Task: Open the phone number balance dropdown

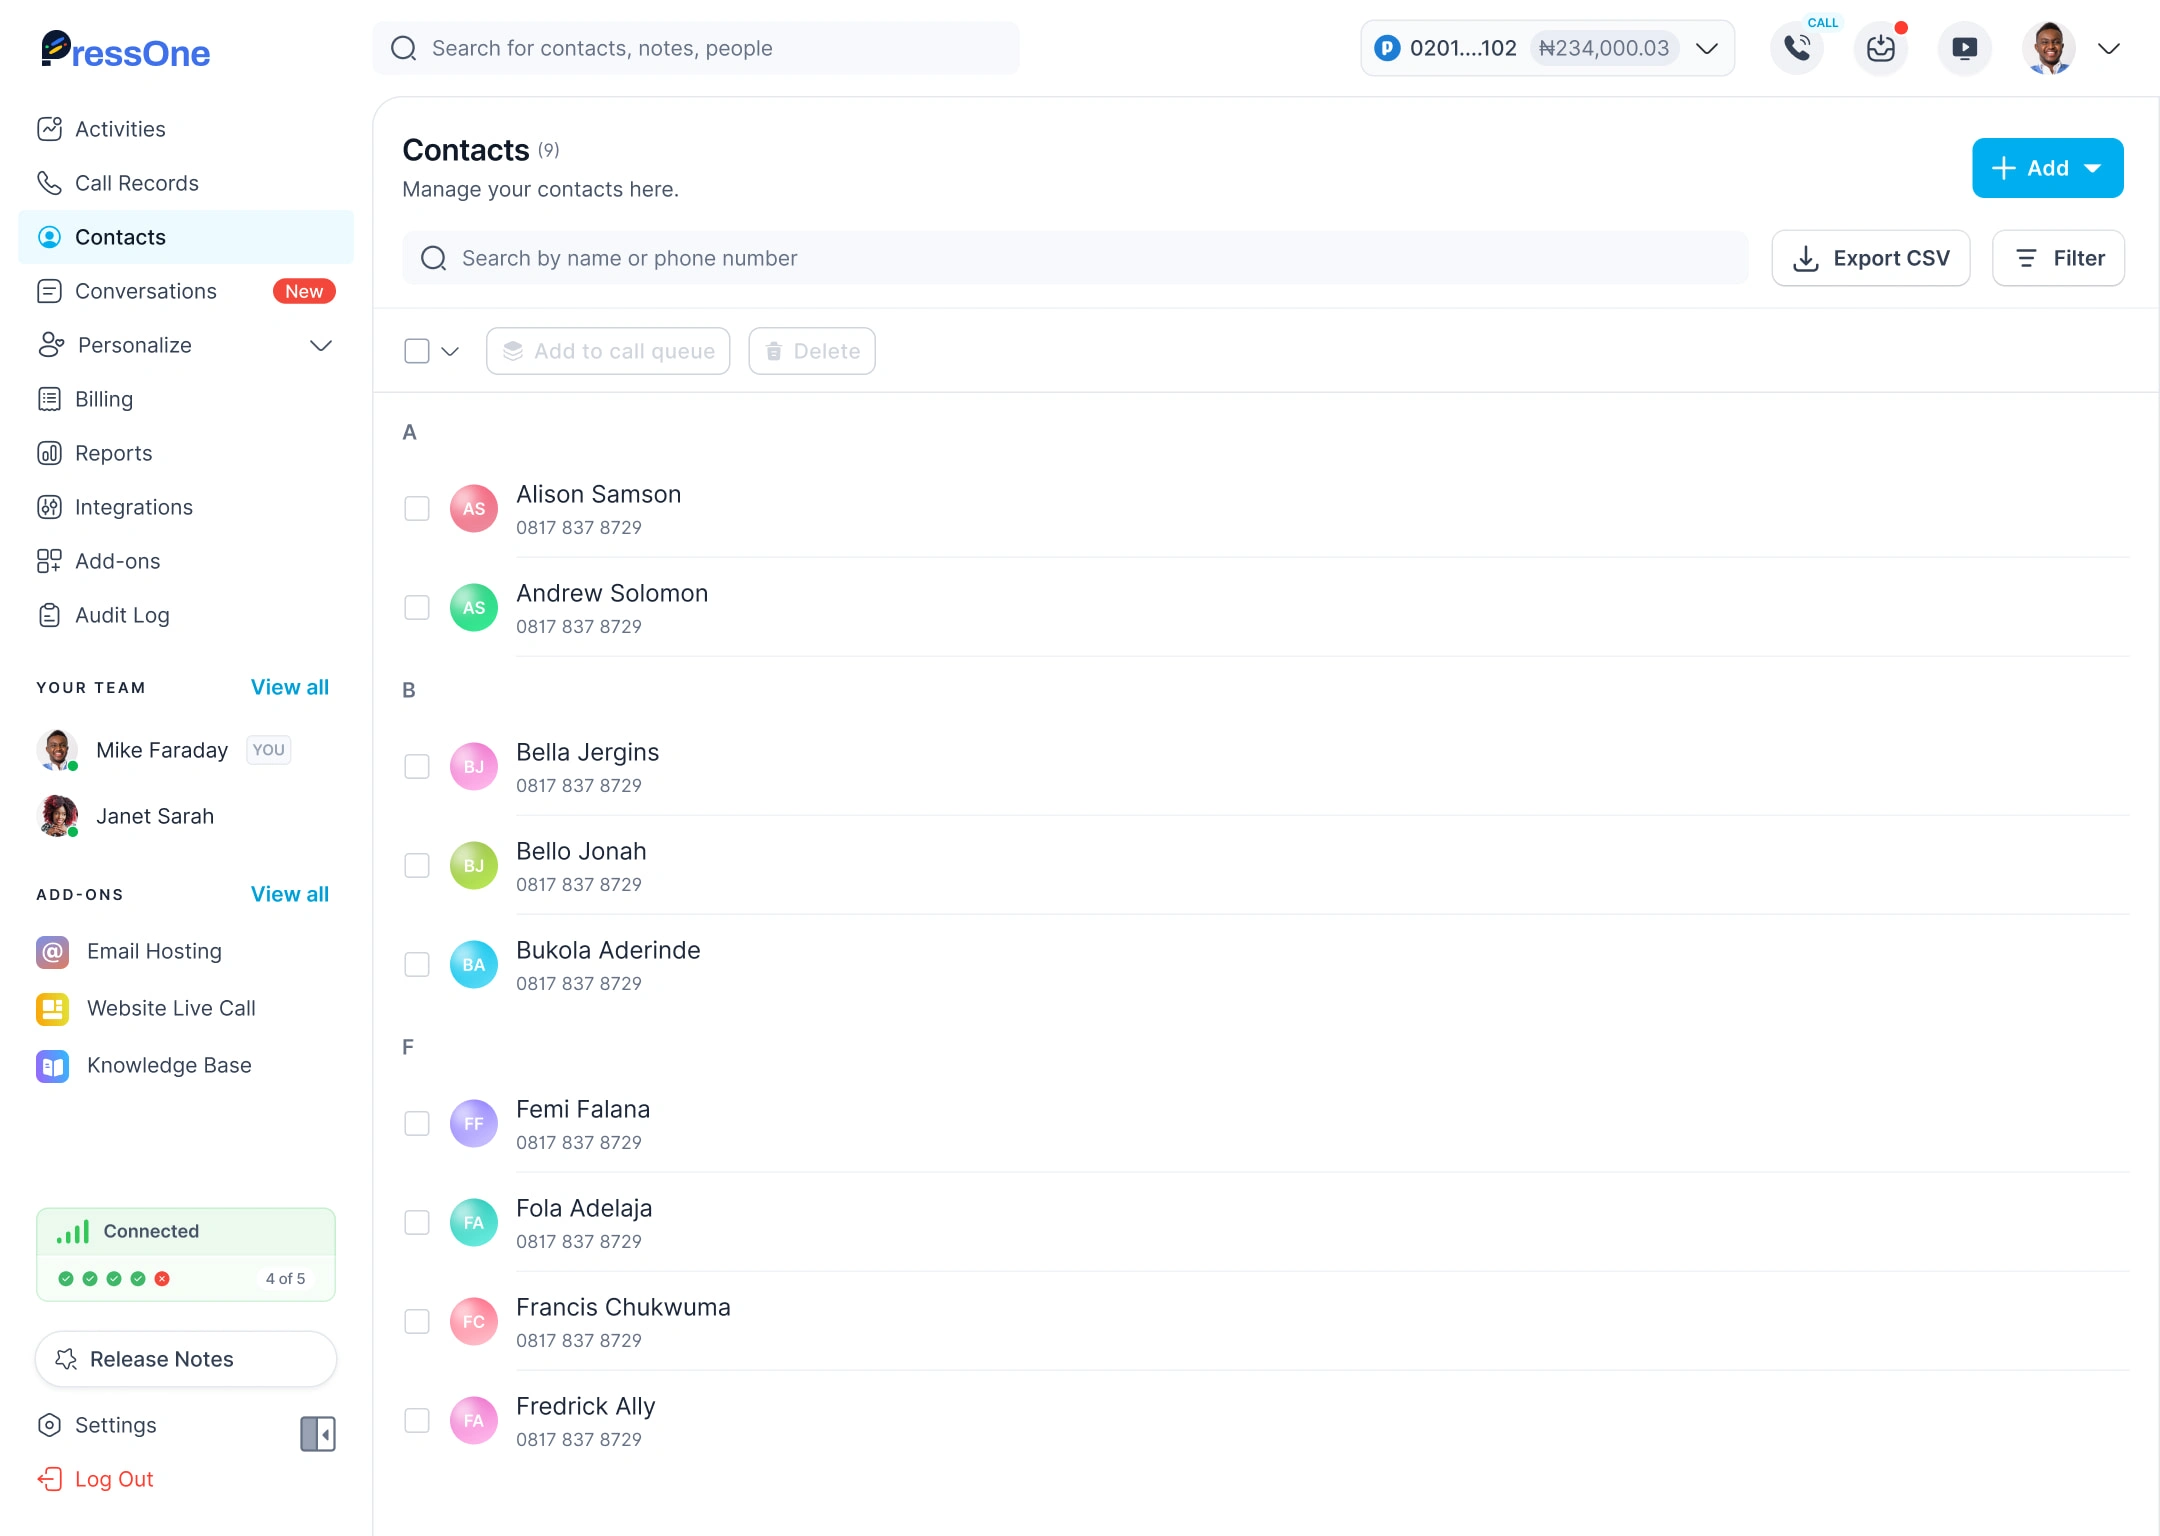Action: pos(1706,48)
